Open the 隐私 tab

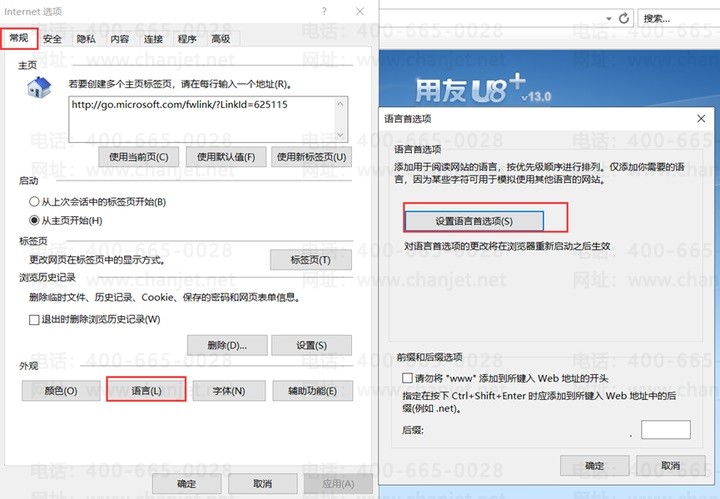click(86, 39)
